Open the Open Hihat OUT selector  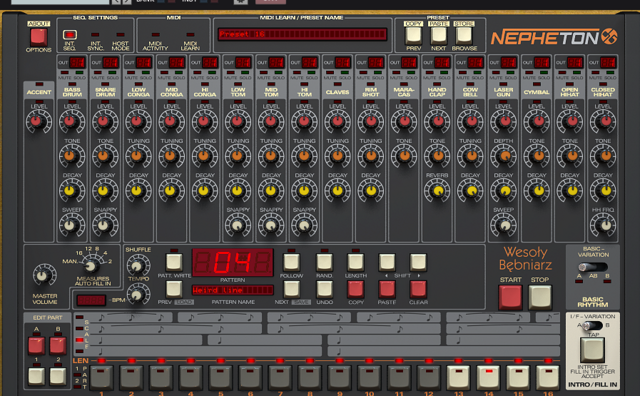point(575,62)
